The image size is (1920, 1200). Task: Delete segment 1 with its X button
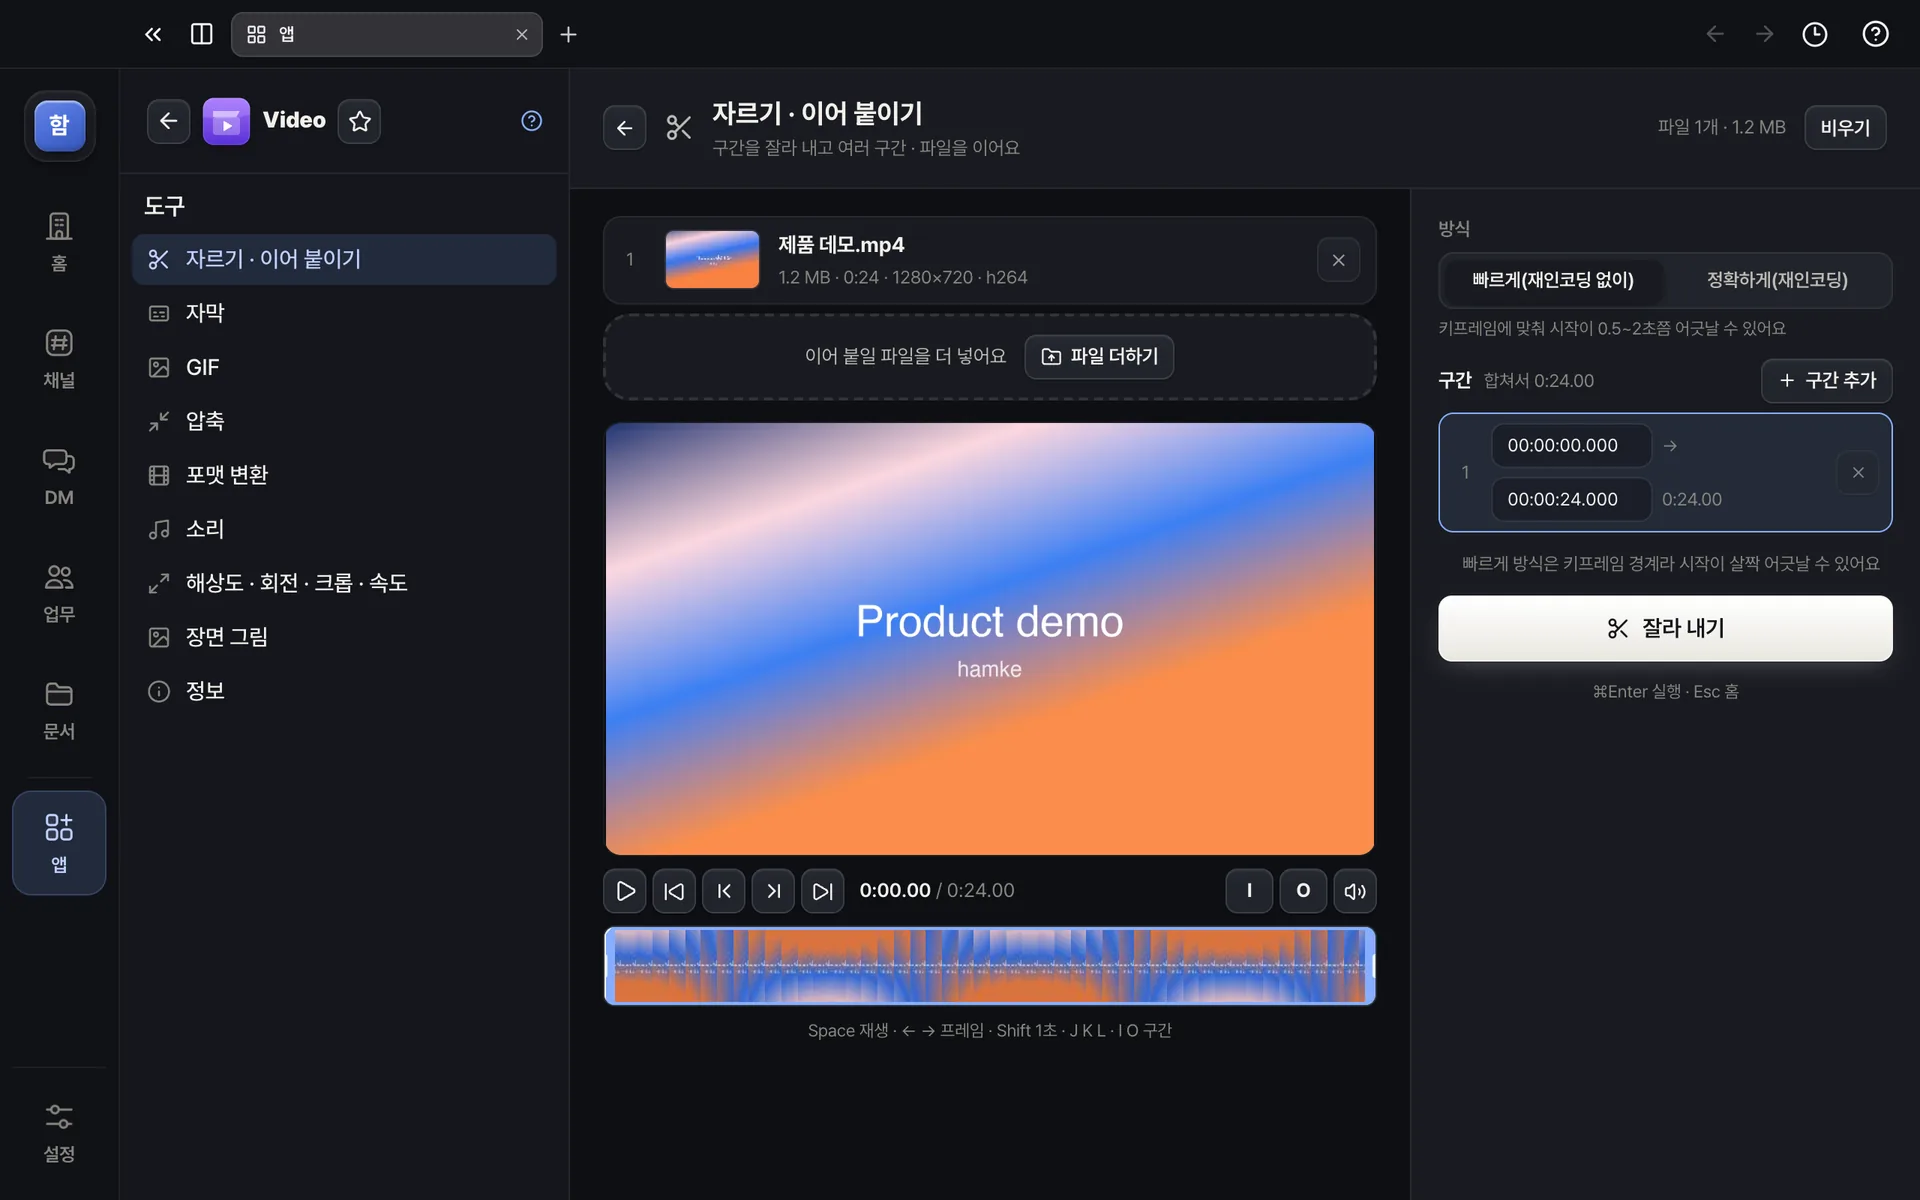click(x=1858, y=473)
